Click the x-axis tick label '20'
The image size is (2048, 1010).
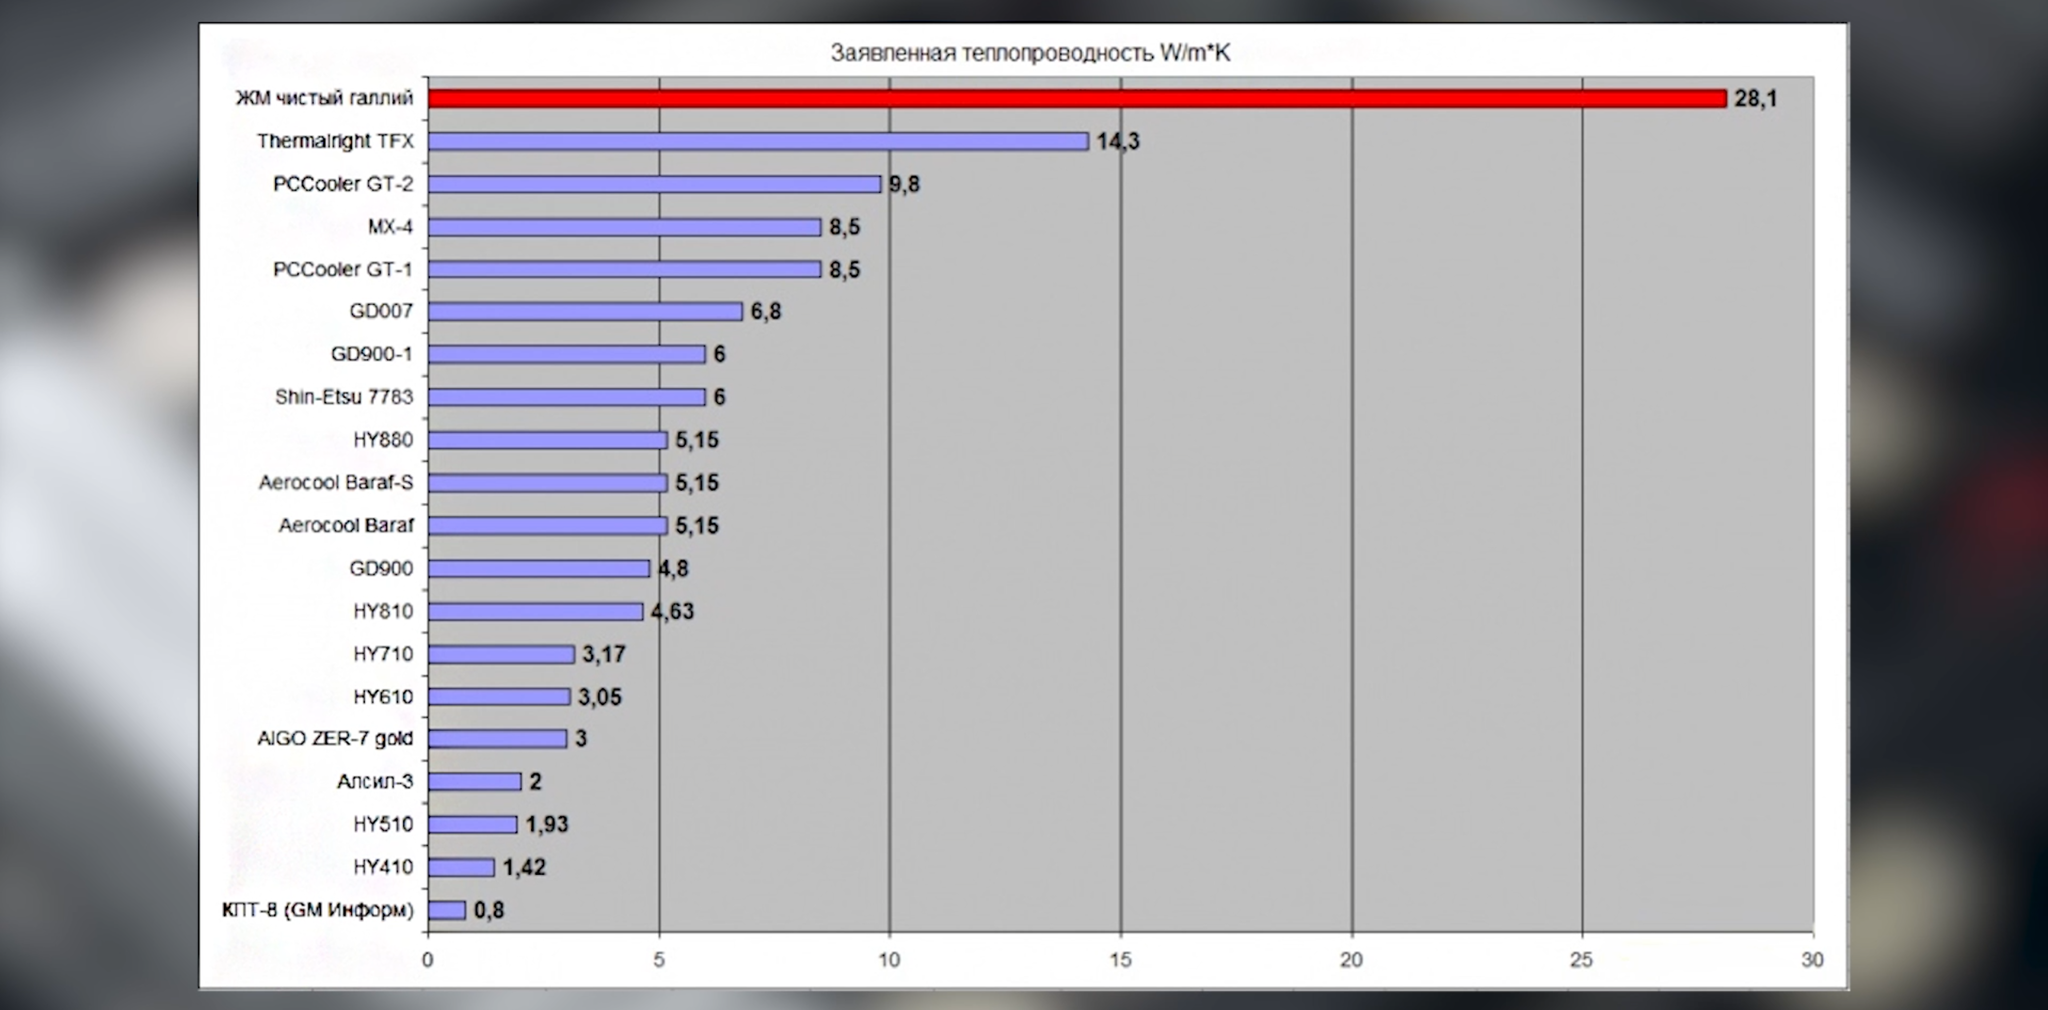pyautogui.click(x=1351, y=961)
